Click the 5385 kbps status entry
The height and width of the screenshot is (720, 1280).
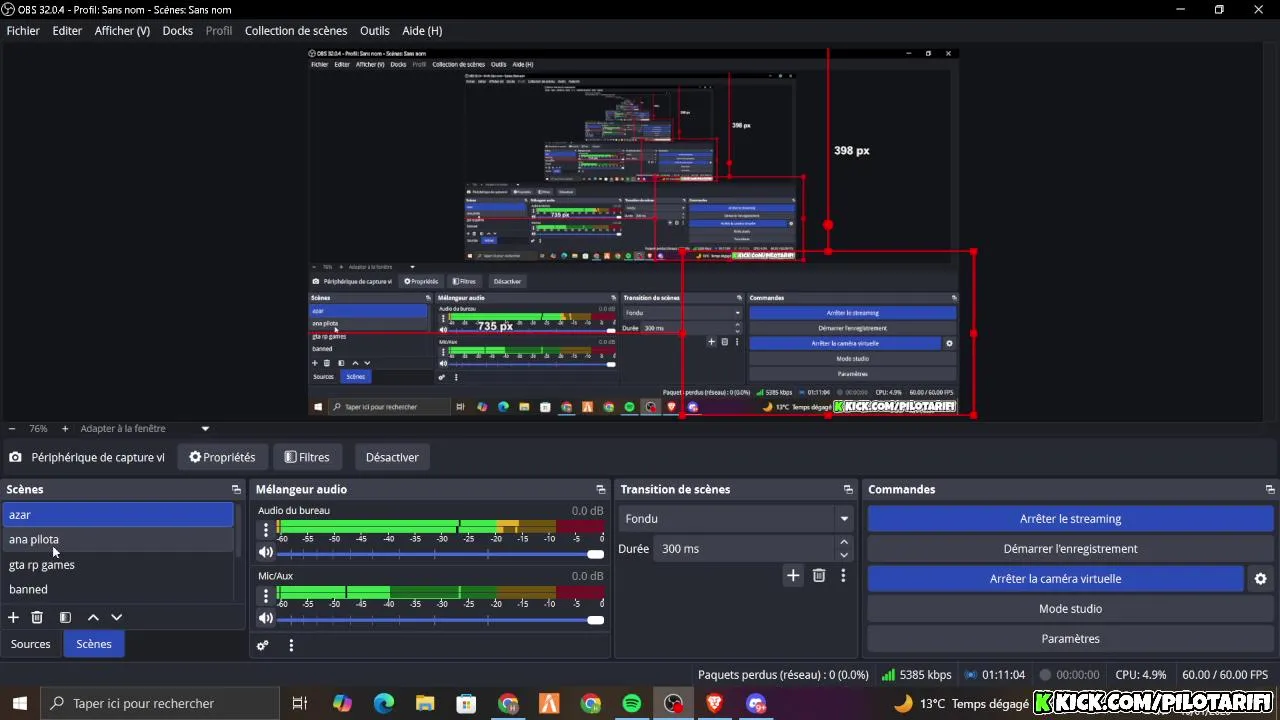(x=917, y=675)
